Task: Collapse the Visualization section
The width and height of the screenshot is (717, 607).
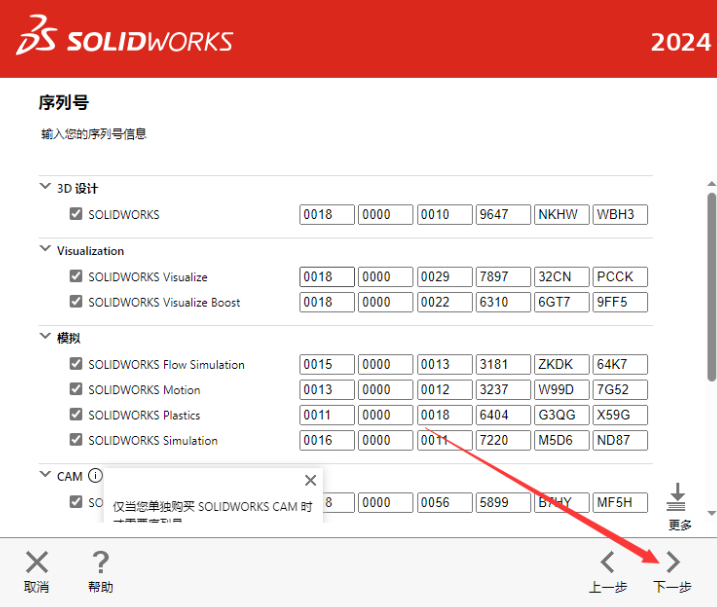Action: [x=44, y=250]
